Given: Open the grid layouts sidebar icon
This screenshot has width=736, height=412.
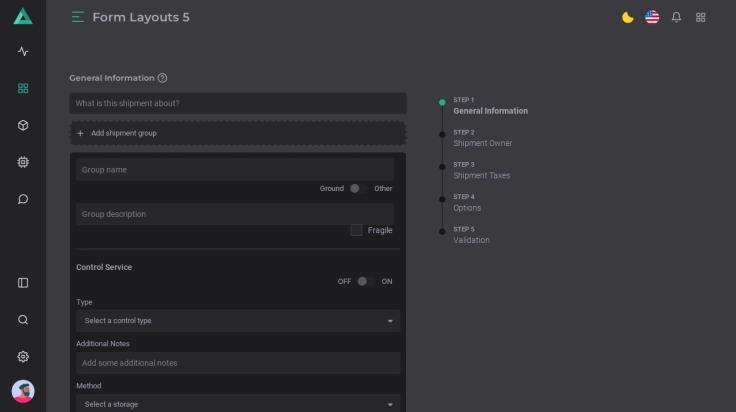Looking at the screenshot, I should click(x=23, y=88).
